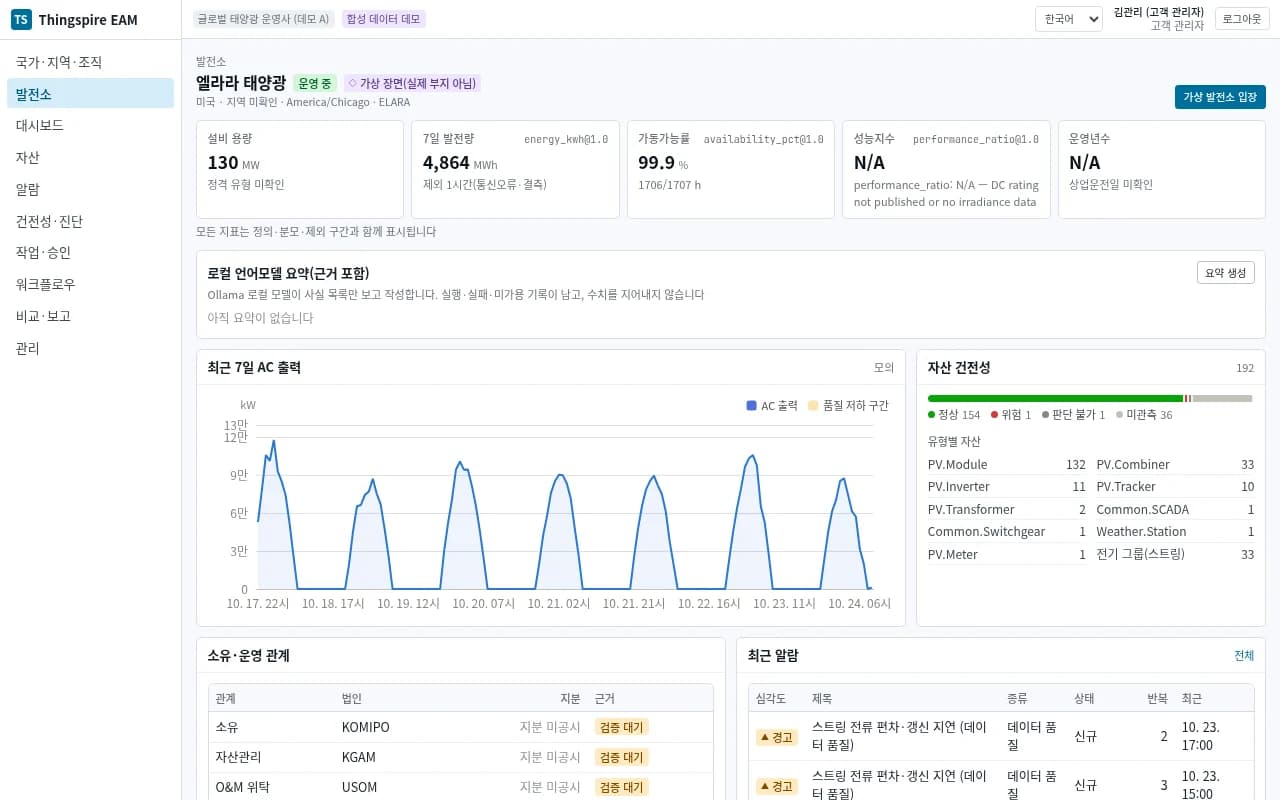The width and height of the screenshot is (1280, 800).
Task: Click the Weather.Station asset type row
Action: (1175, 532)
